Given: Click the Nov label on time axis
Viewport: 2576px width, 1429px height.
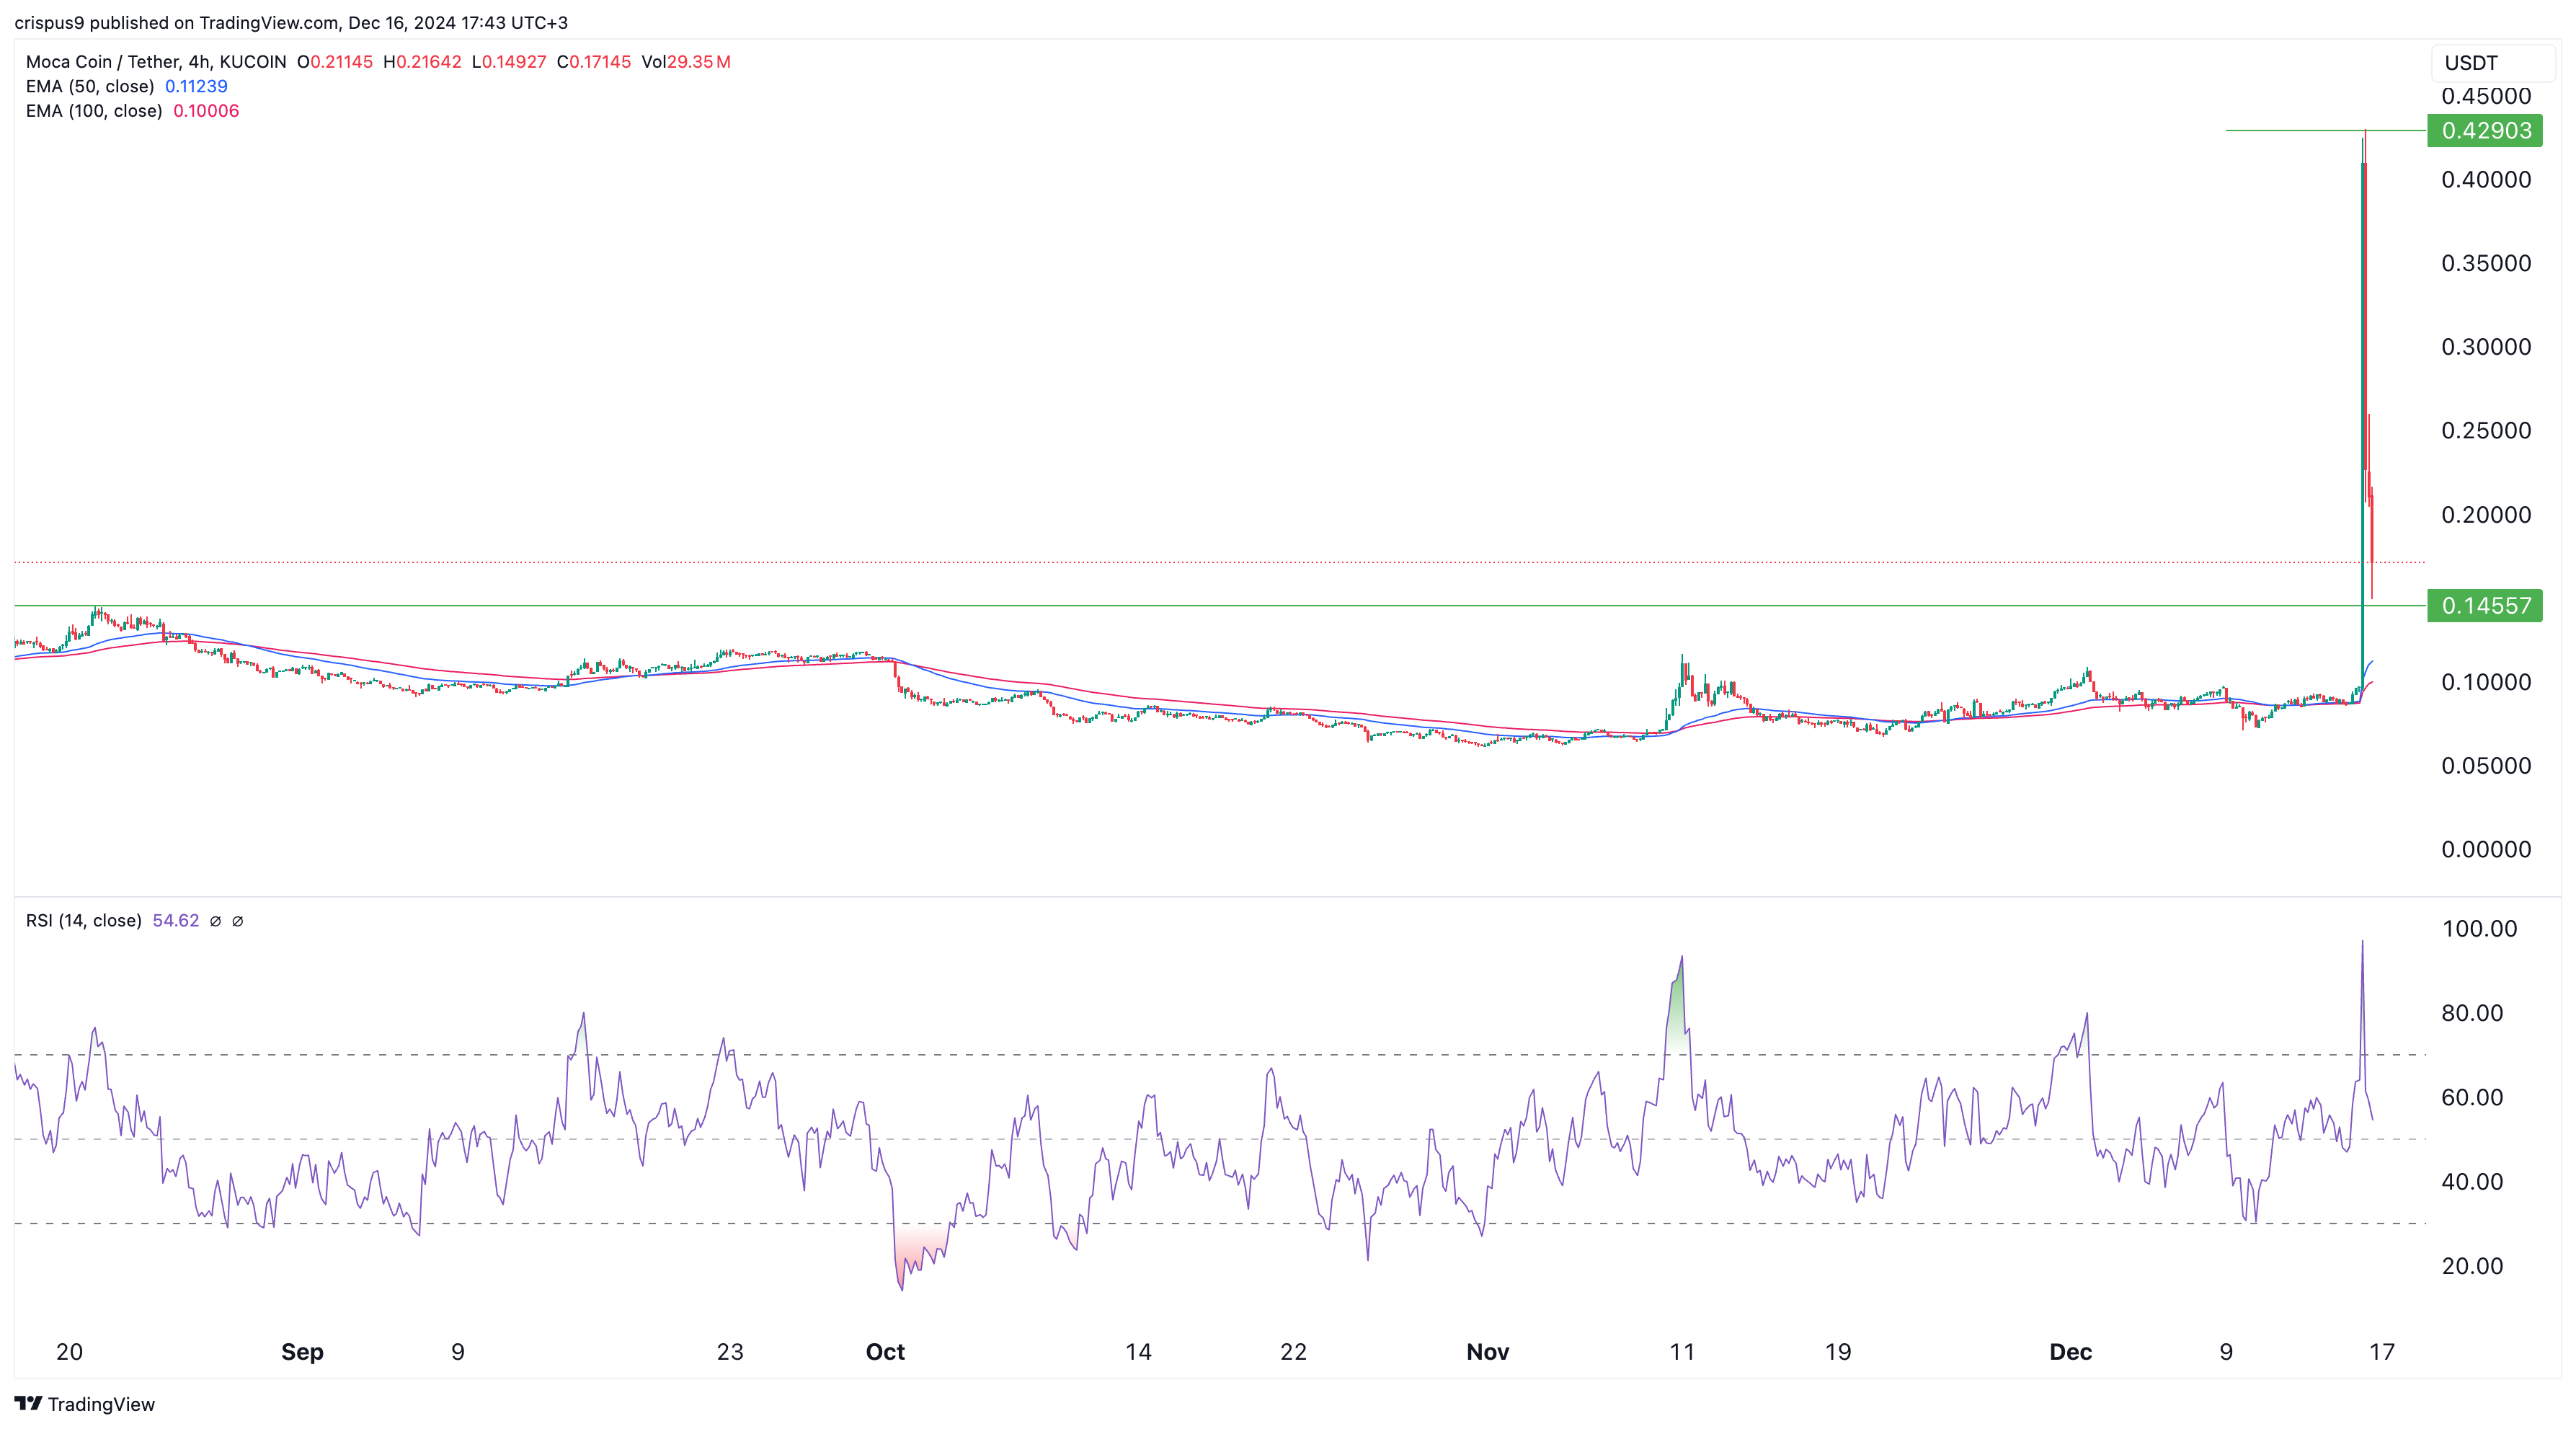Looking at the screenshot, I should (x=1488, y=1353).
